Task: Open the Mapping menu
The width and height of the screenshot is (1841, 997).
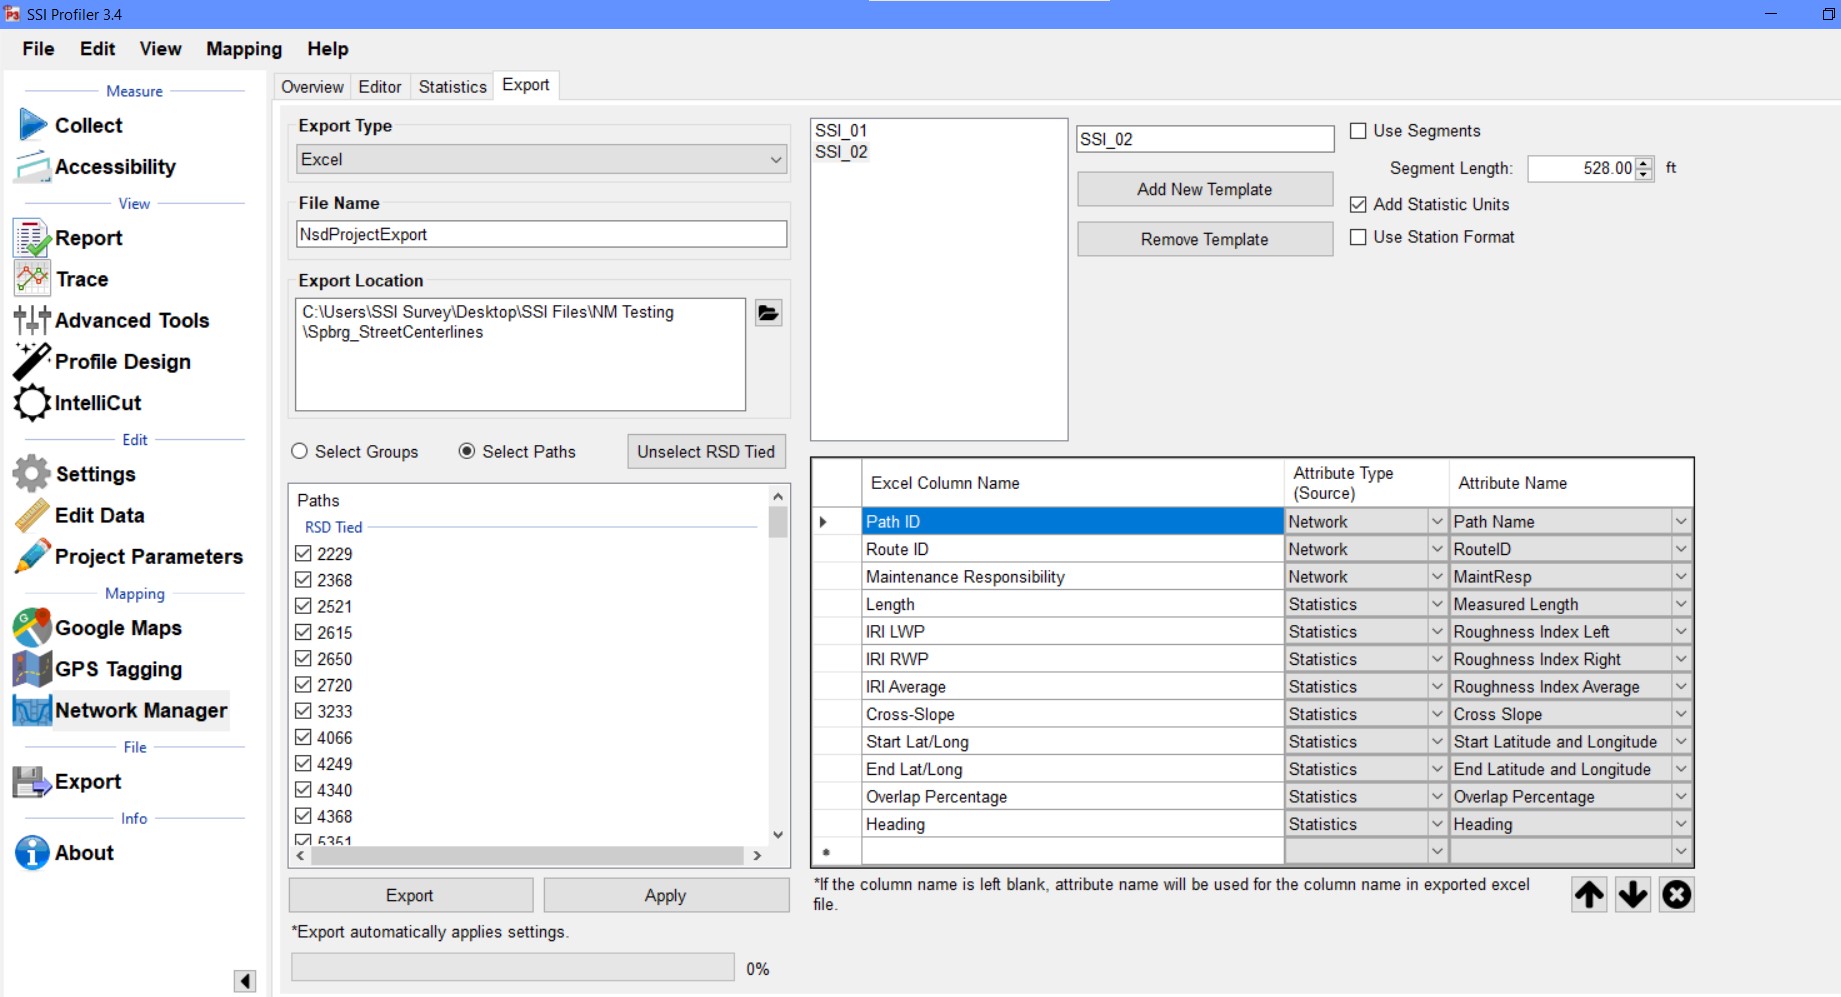Action: click(244, 49)
